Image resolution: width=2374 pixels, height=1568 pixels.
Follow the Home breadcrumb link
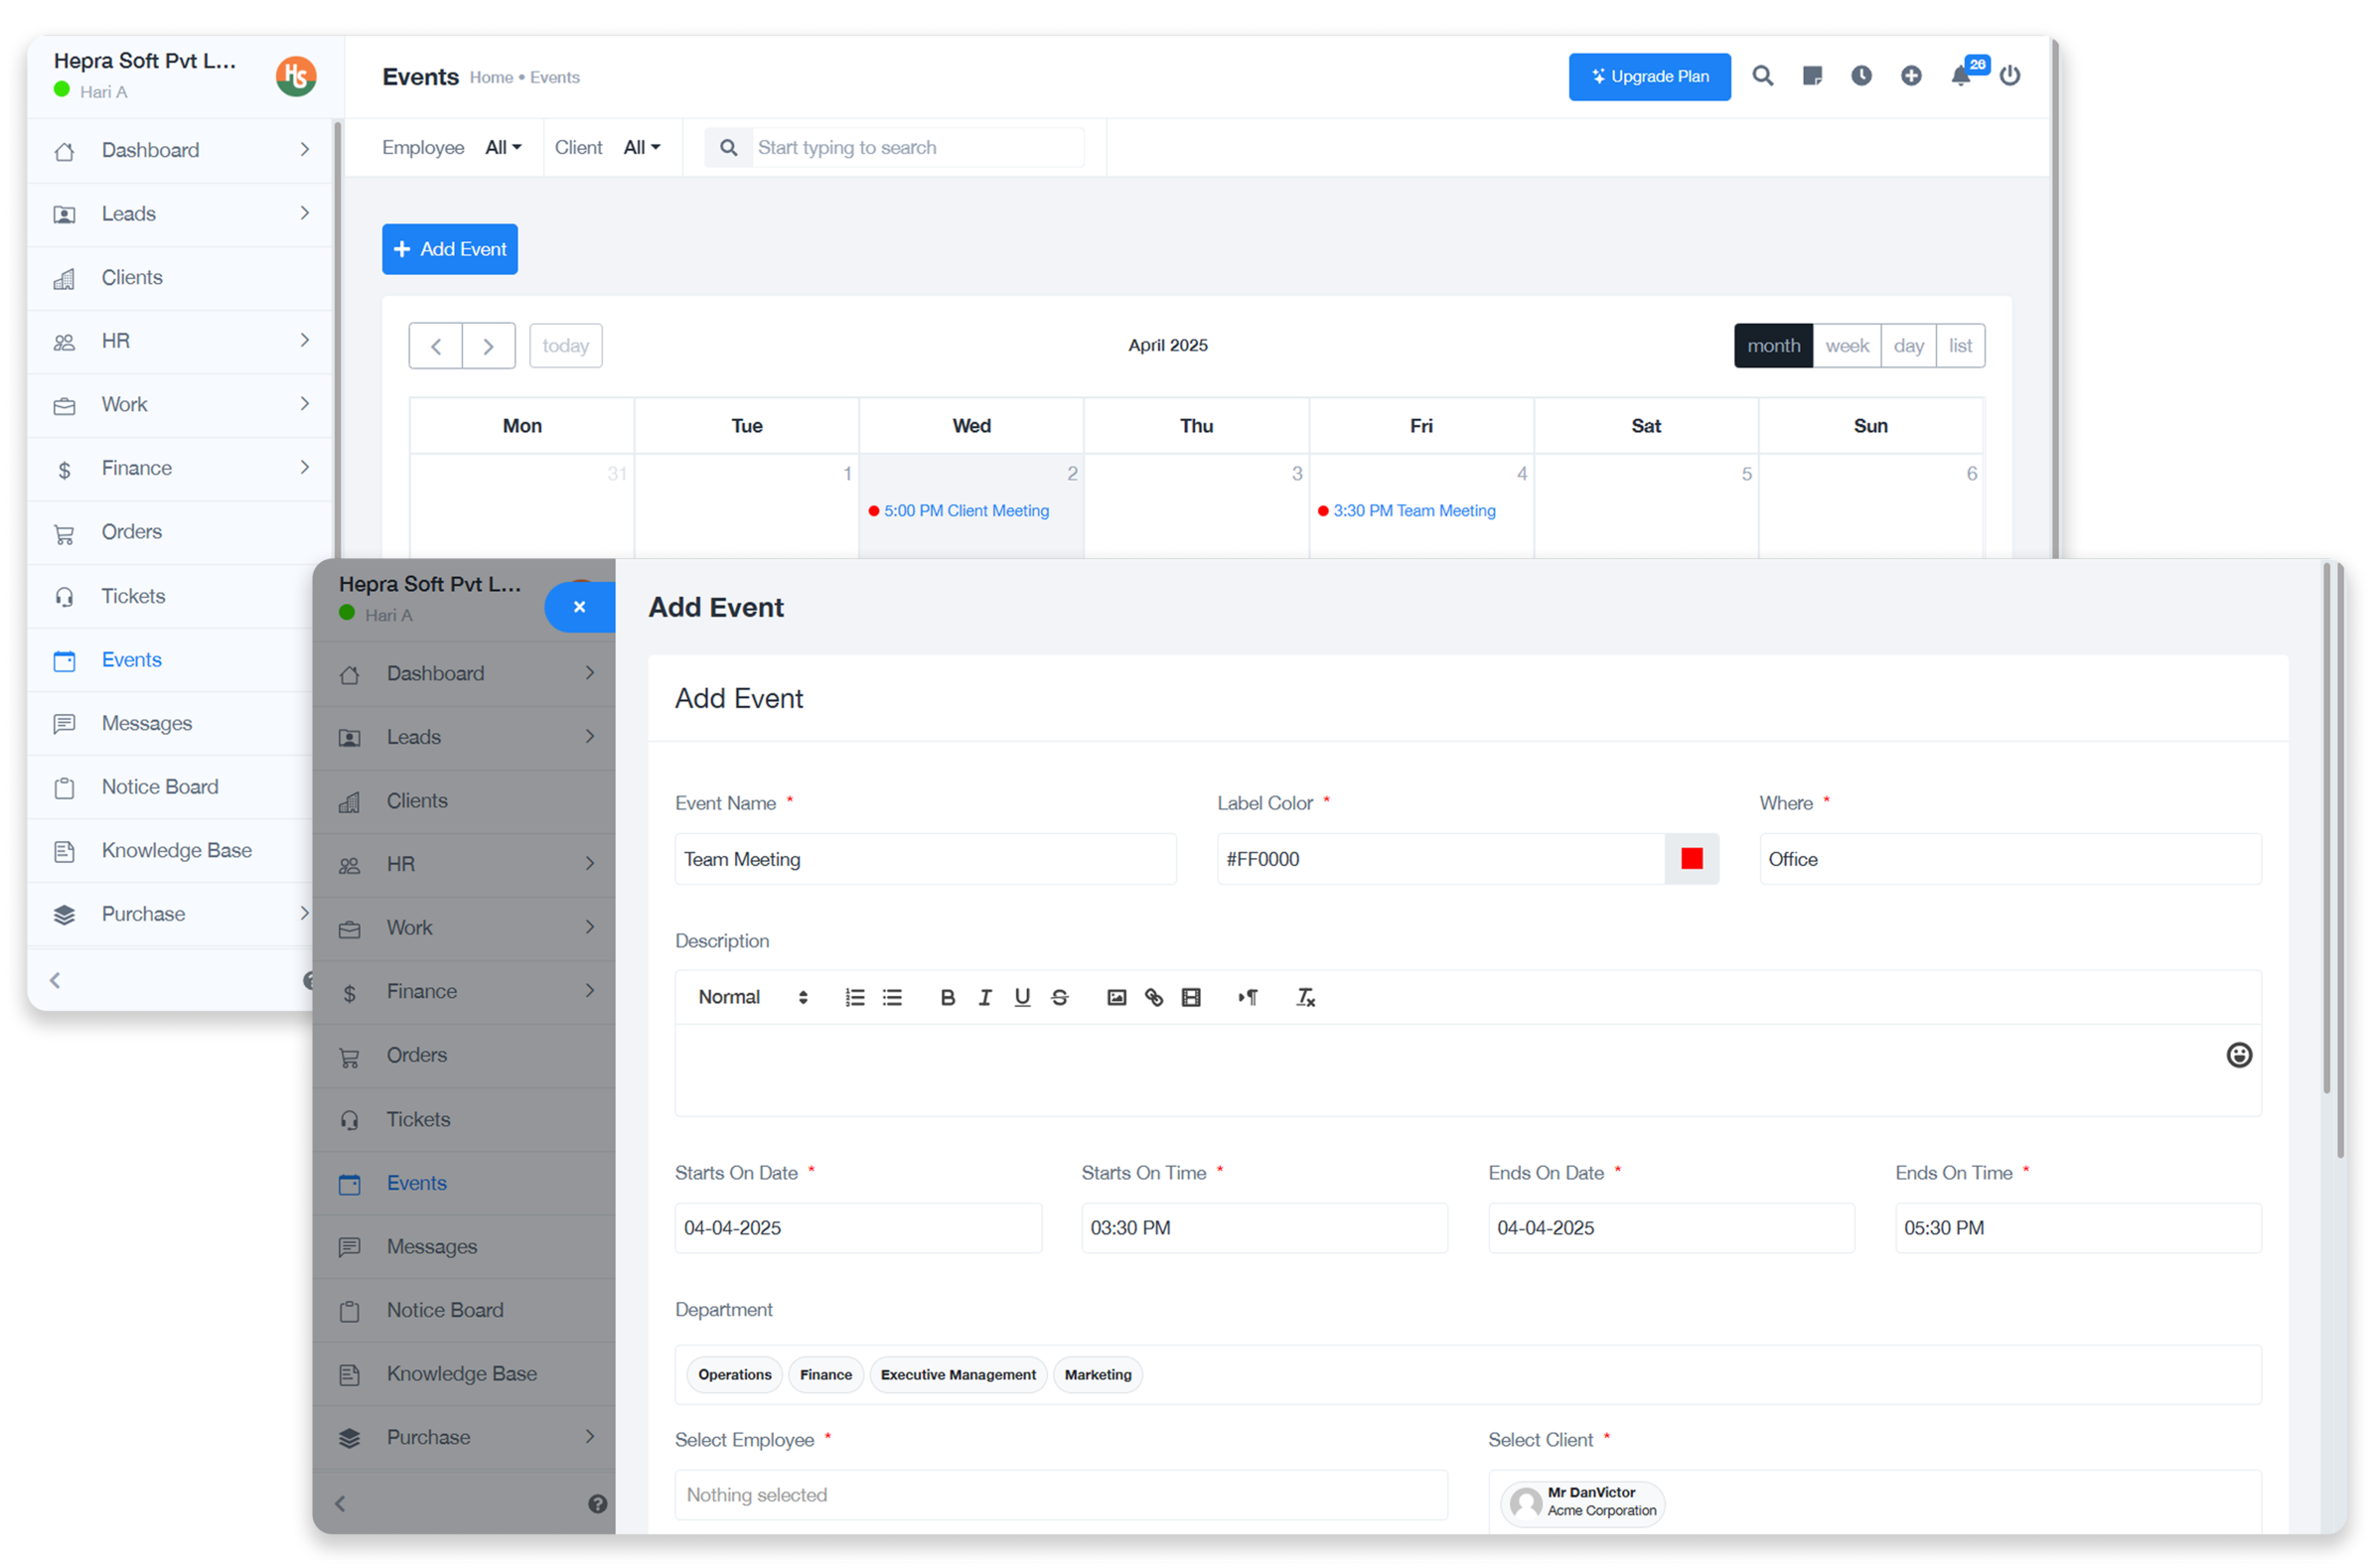(x=491, y=78)
